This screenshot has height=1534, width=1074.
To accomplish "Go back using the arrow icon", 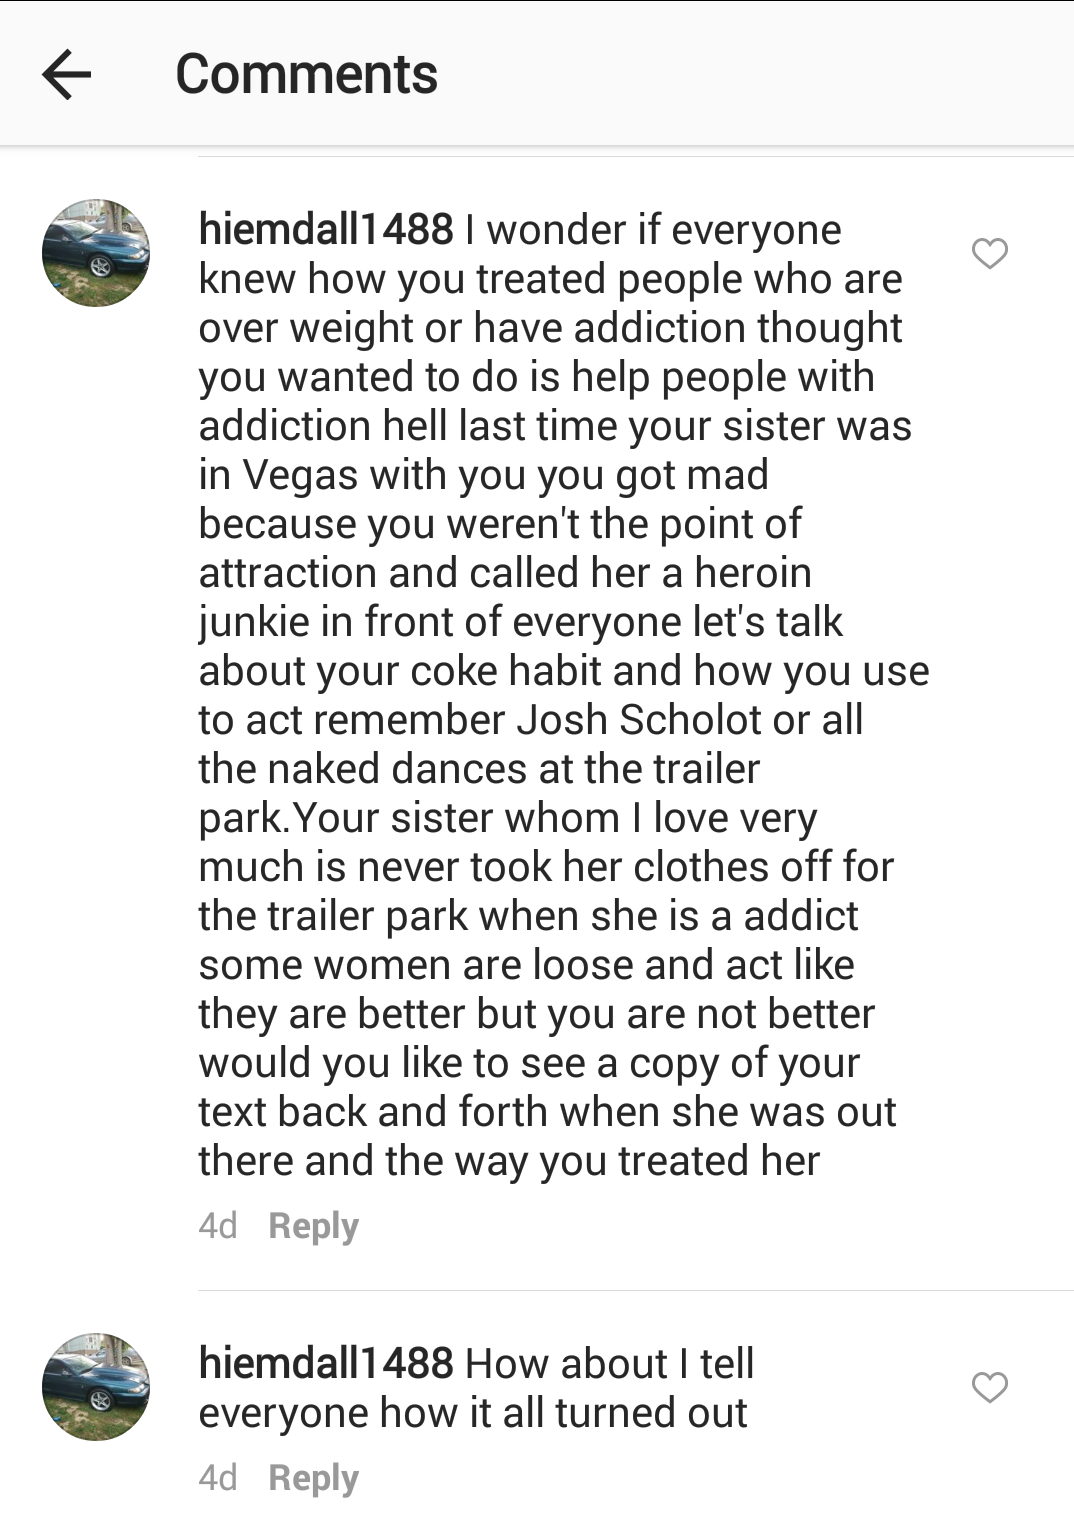I will point(67,74).
